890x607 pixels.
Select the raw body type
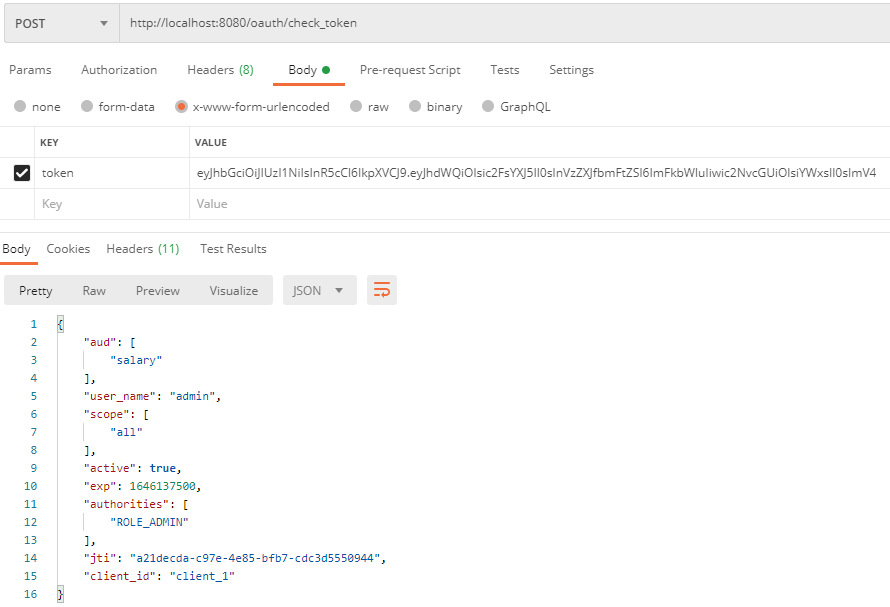[x=370, y=107]
